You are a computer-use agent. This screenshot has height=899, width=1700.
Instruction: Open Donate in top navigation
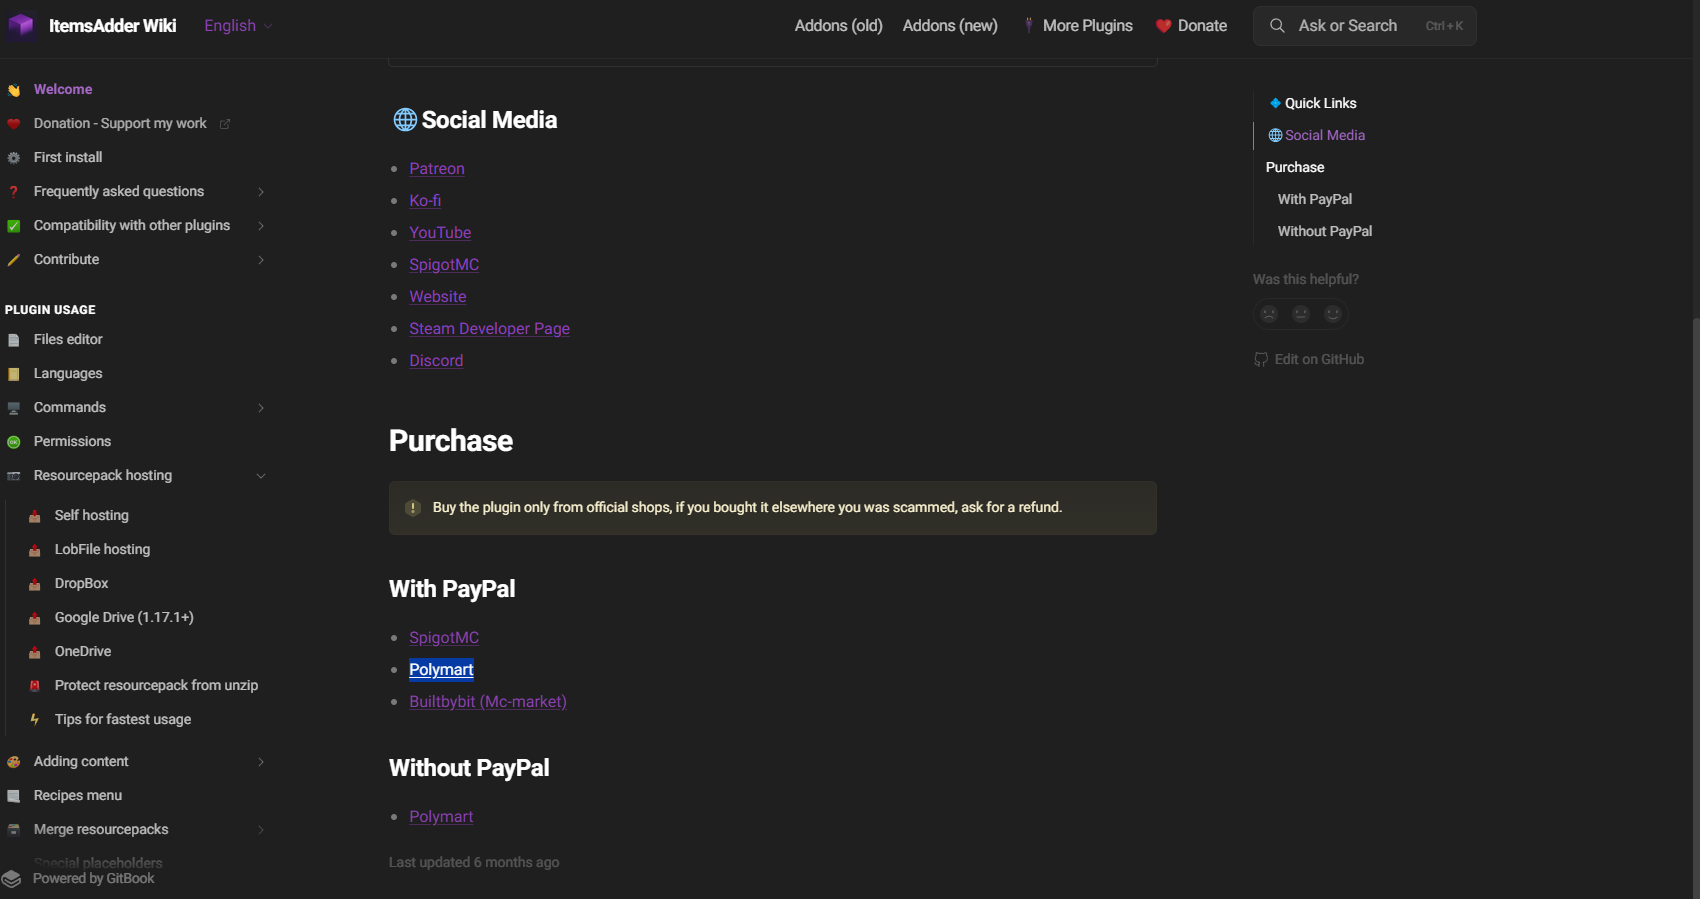(x=1191, y=26)
